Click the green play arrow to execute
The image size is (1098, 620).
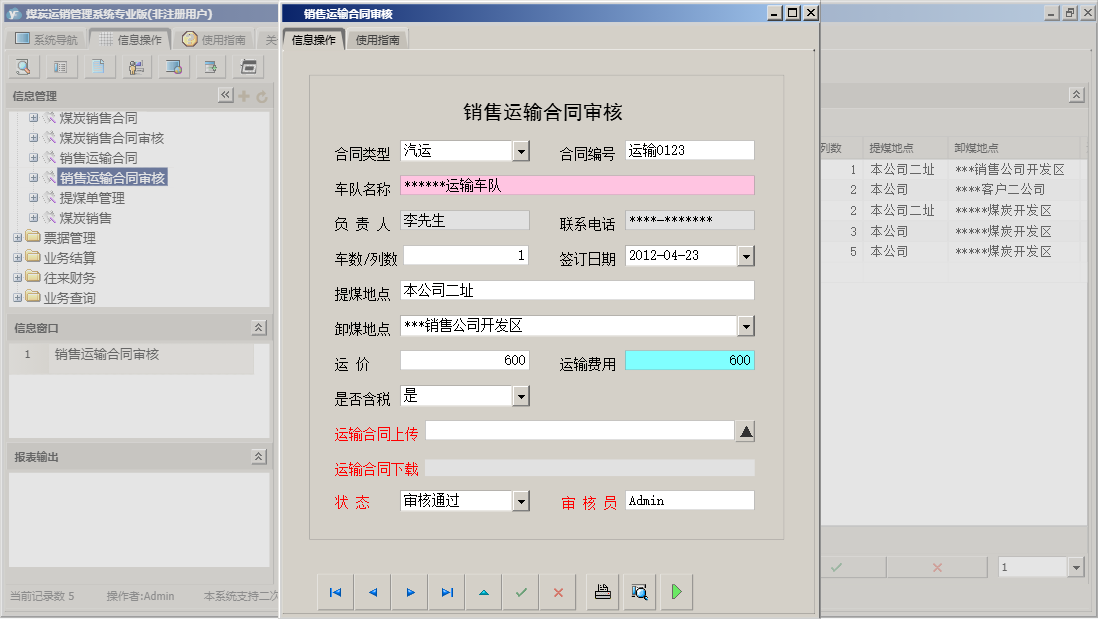[x=676, y=592]
